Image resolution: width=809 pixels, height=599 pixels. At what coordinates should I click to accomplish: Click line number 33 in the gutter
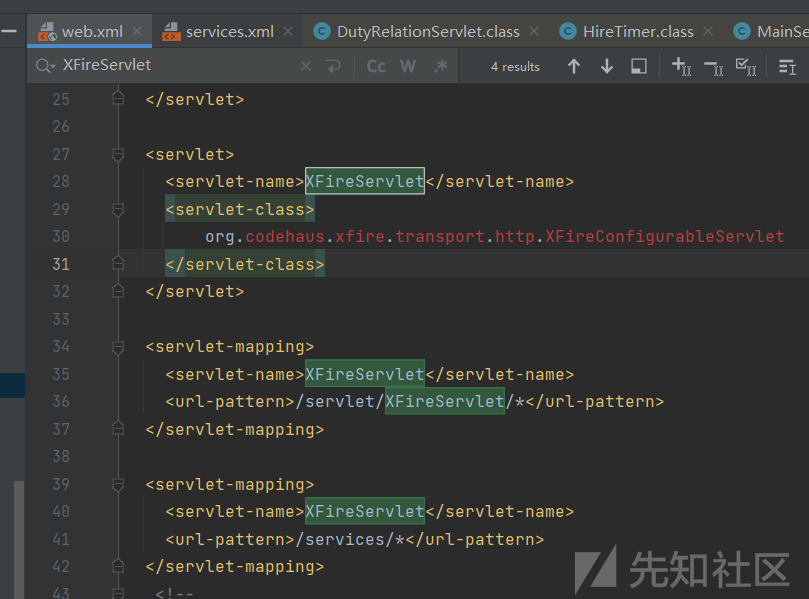tap(61, 319)
